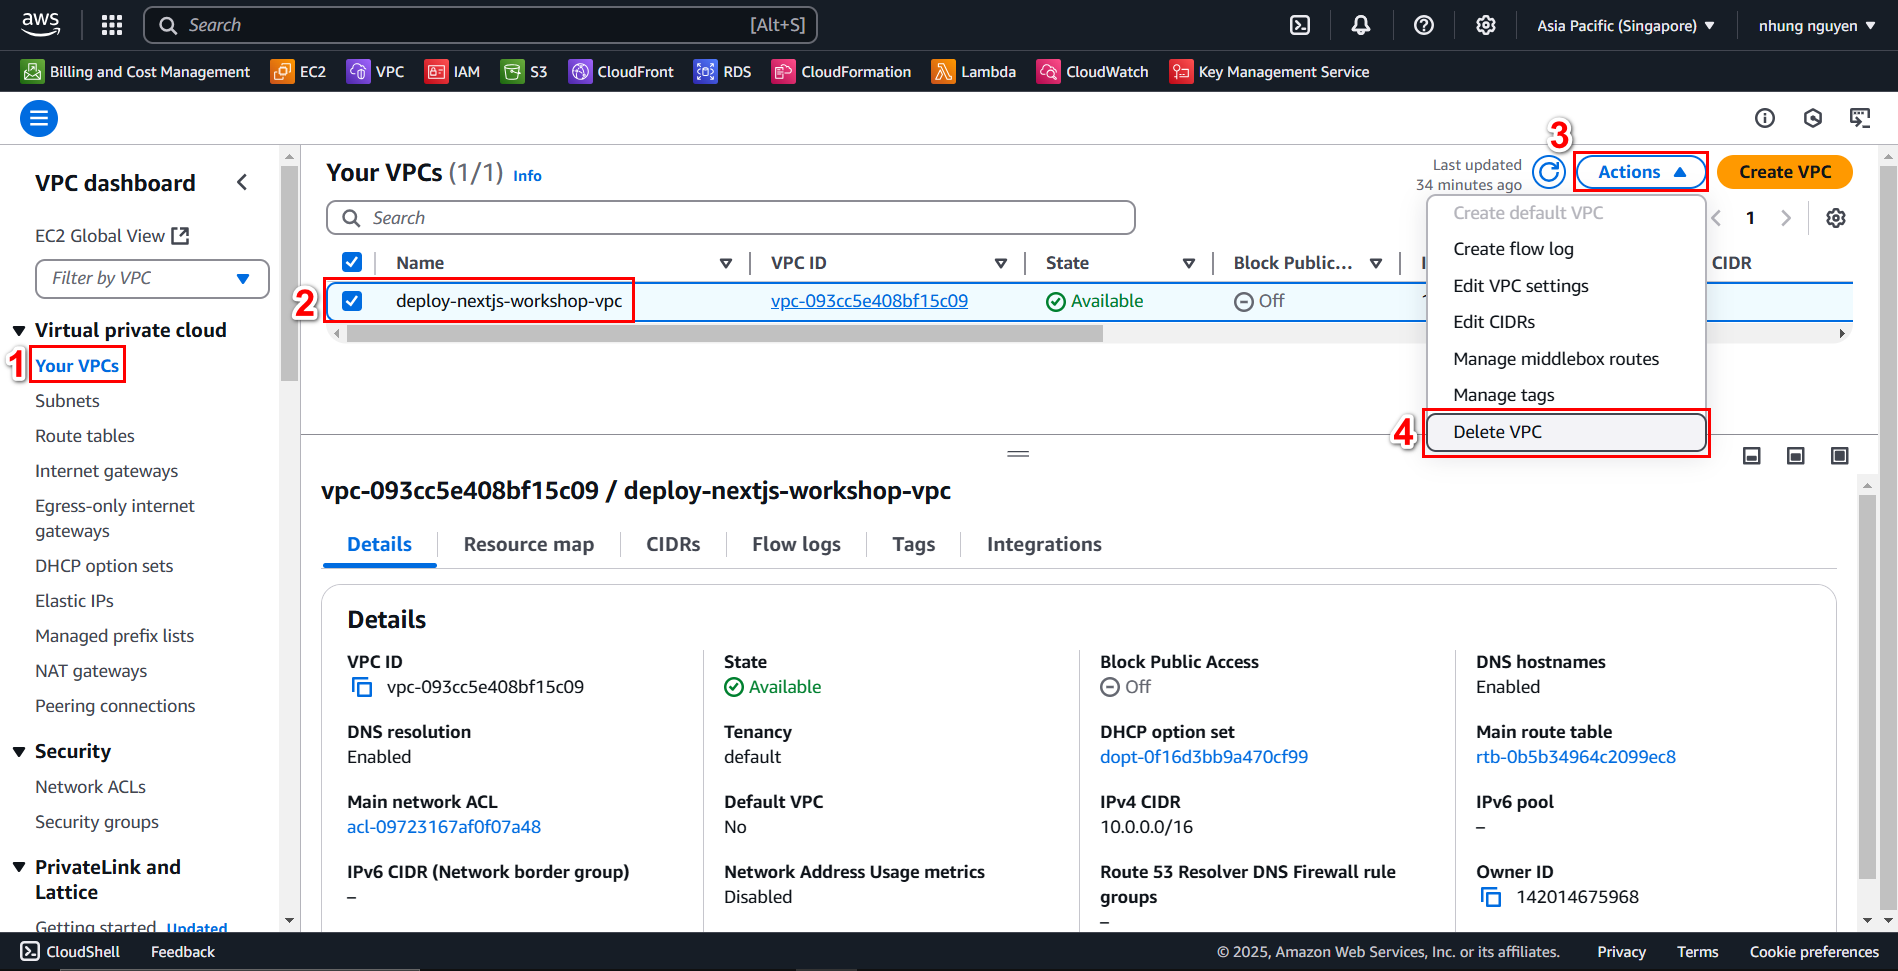Image resolution: width=1898 pixels, height=971 pixels.
Task: Toggle the blue hamburger navigation menu
Action: [x=39, y=119]
